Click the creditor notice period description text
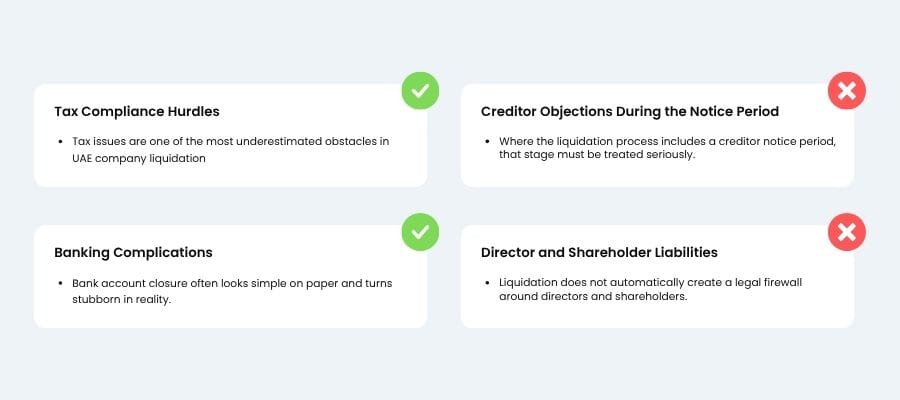This screenshot has height=400, width=900. 666,150
